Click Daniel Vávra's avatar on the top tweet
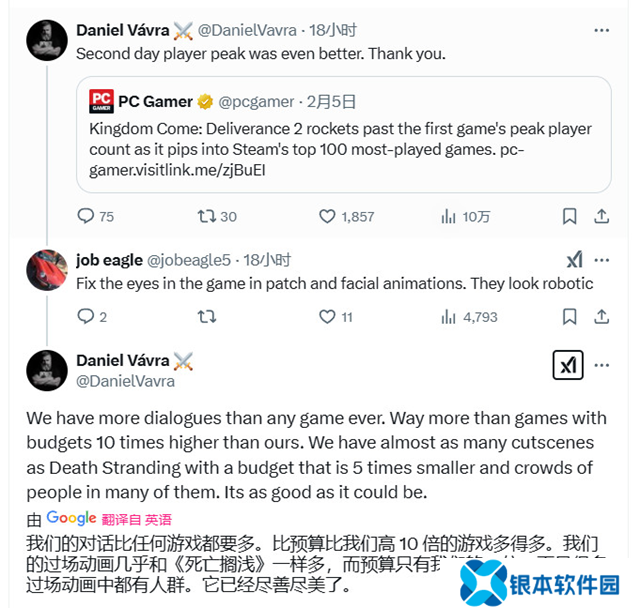This screenshot has width=640, height=608. (x=47, y=40)
